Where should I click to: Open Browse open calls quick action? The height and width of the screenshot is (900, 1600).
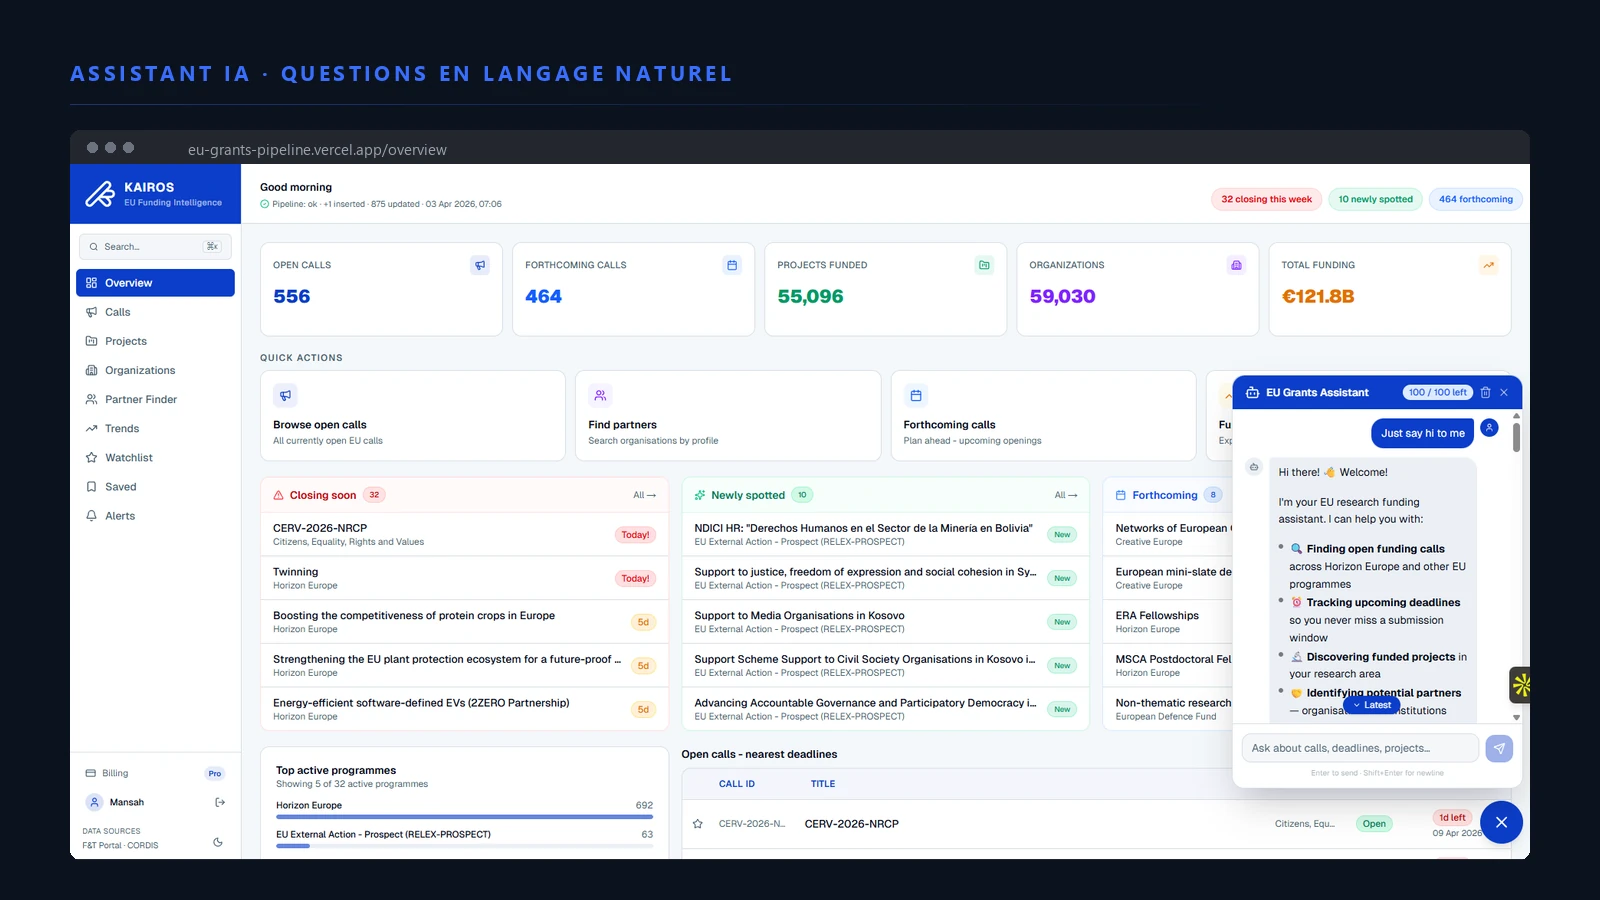click(x=413, y=416)
